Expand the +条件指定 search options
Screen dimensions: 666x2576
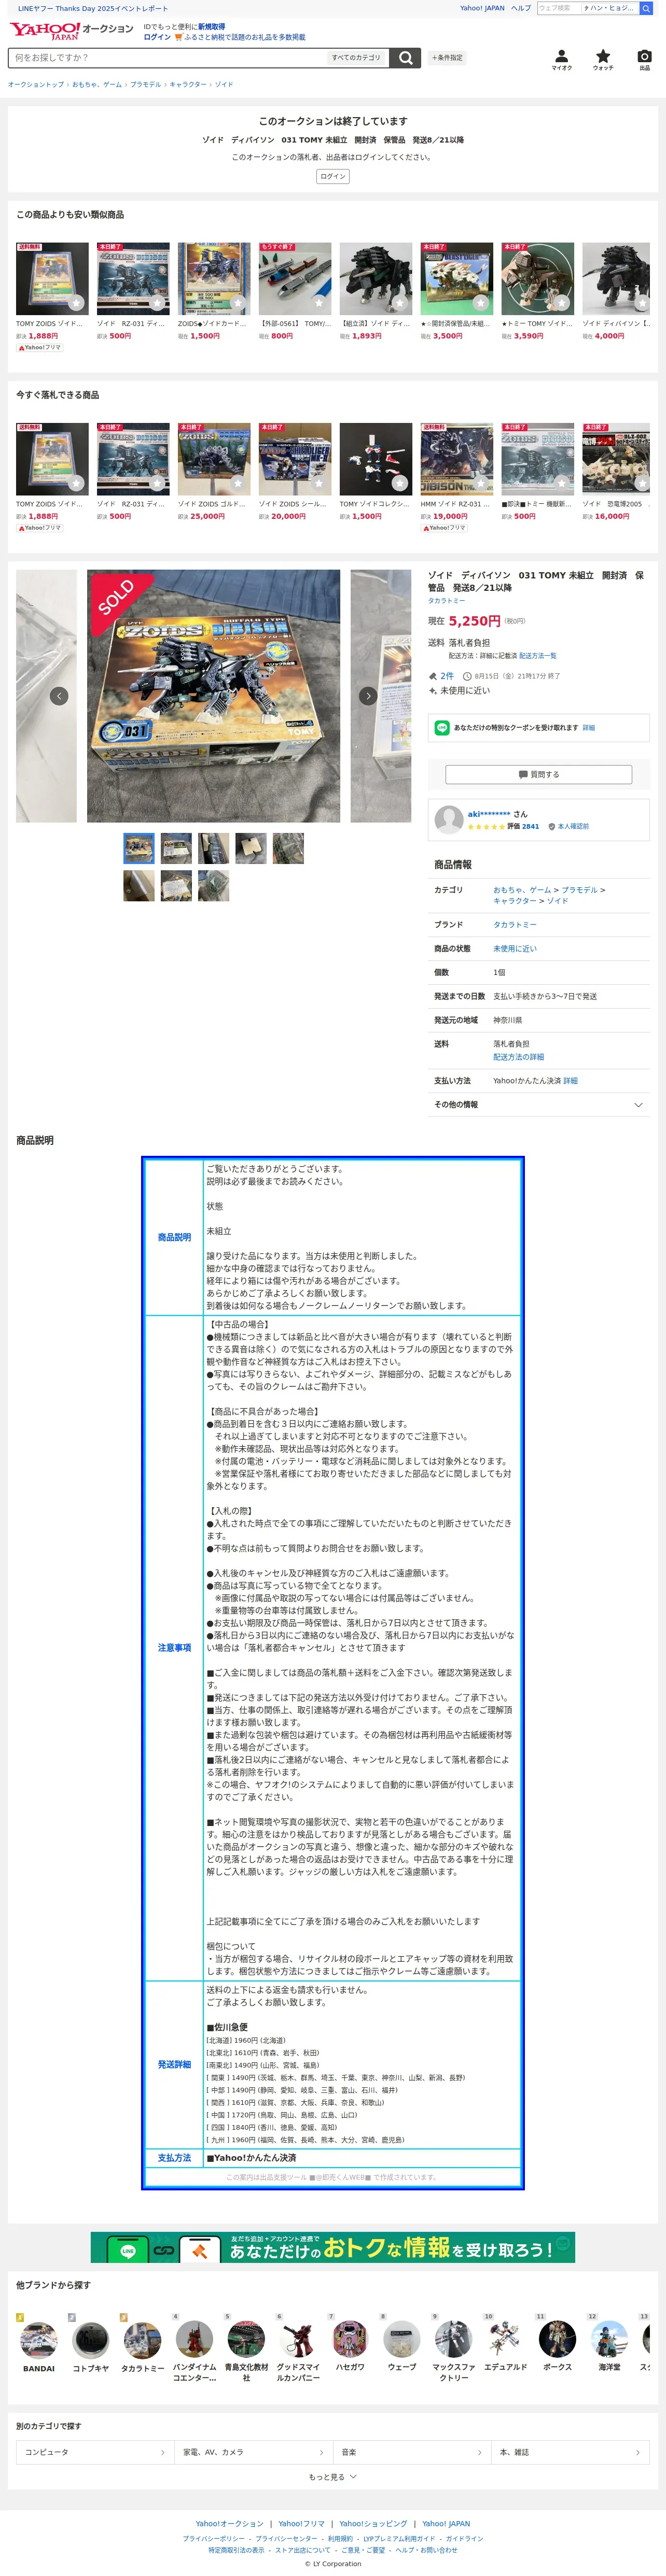point(447,58)
